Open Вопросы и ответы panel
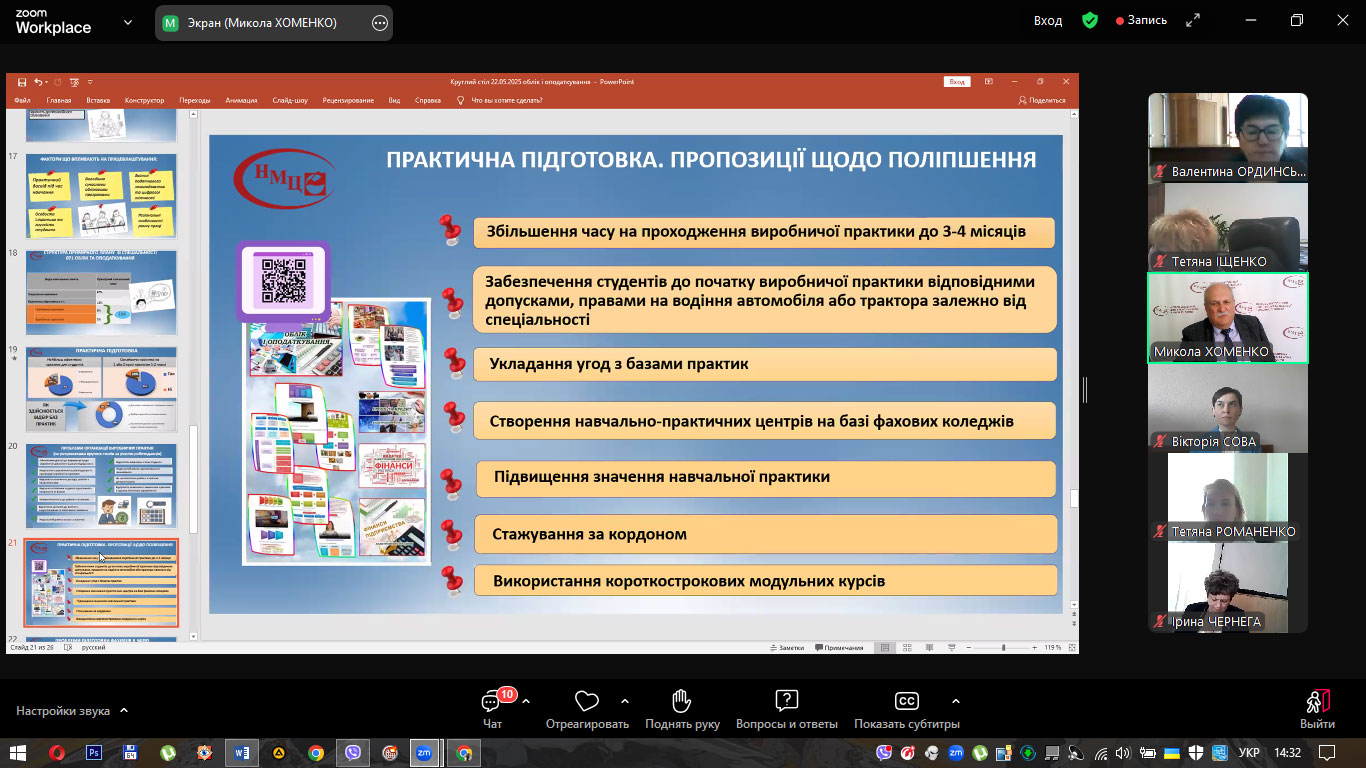The height and width of the screenshot is (768, 1366). pos(786,708)
